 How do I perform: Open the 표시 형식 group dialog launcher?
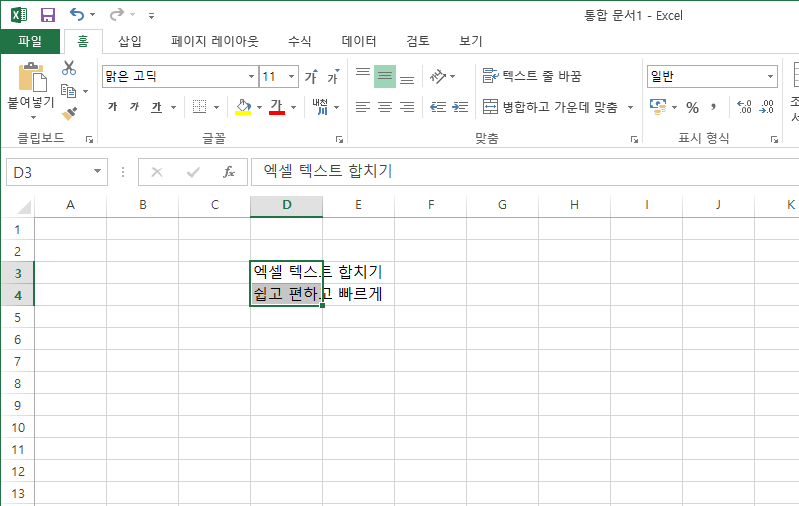point(775,139)
